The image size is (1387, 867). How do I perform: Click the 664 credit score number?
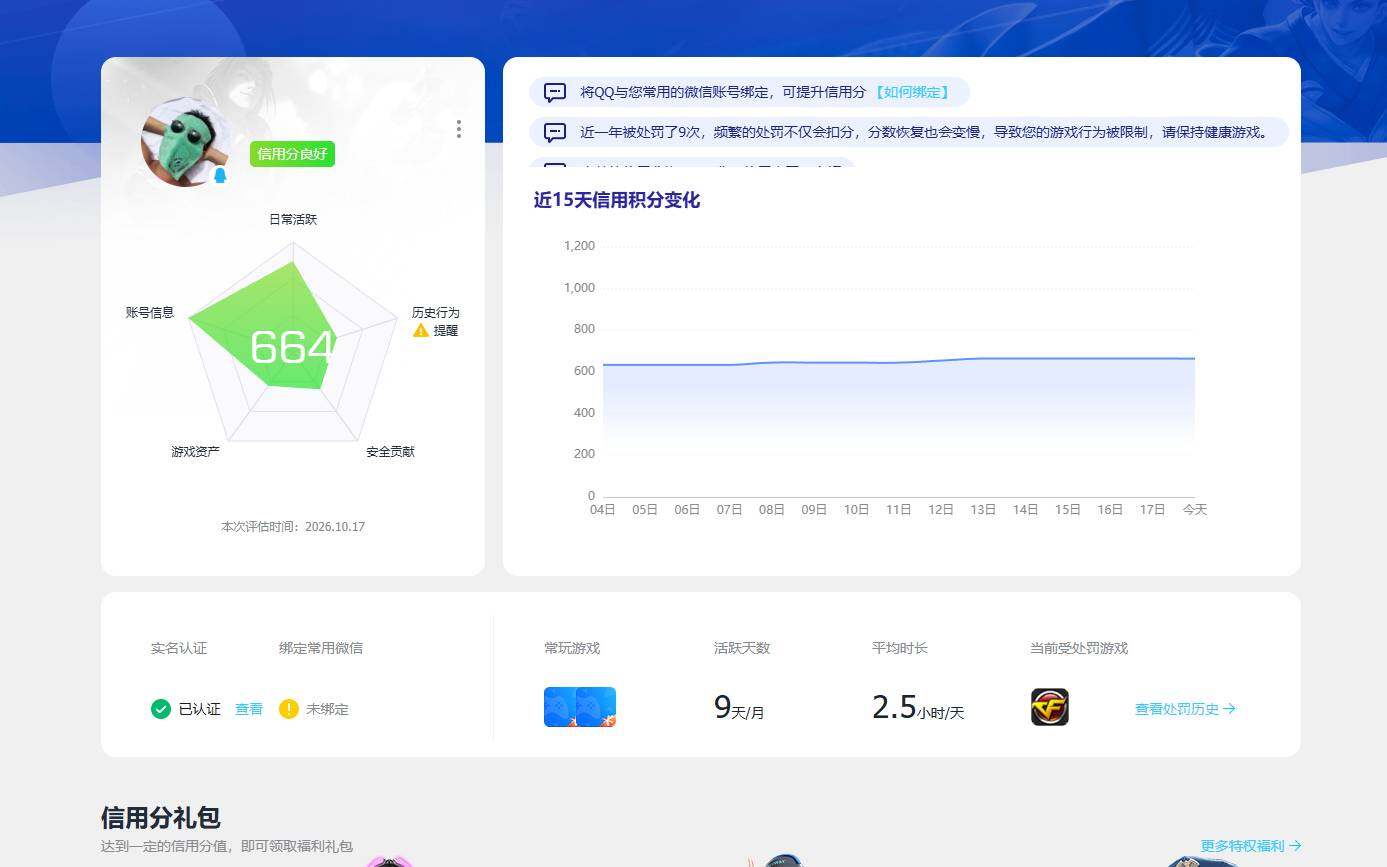[292, 348]
